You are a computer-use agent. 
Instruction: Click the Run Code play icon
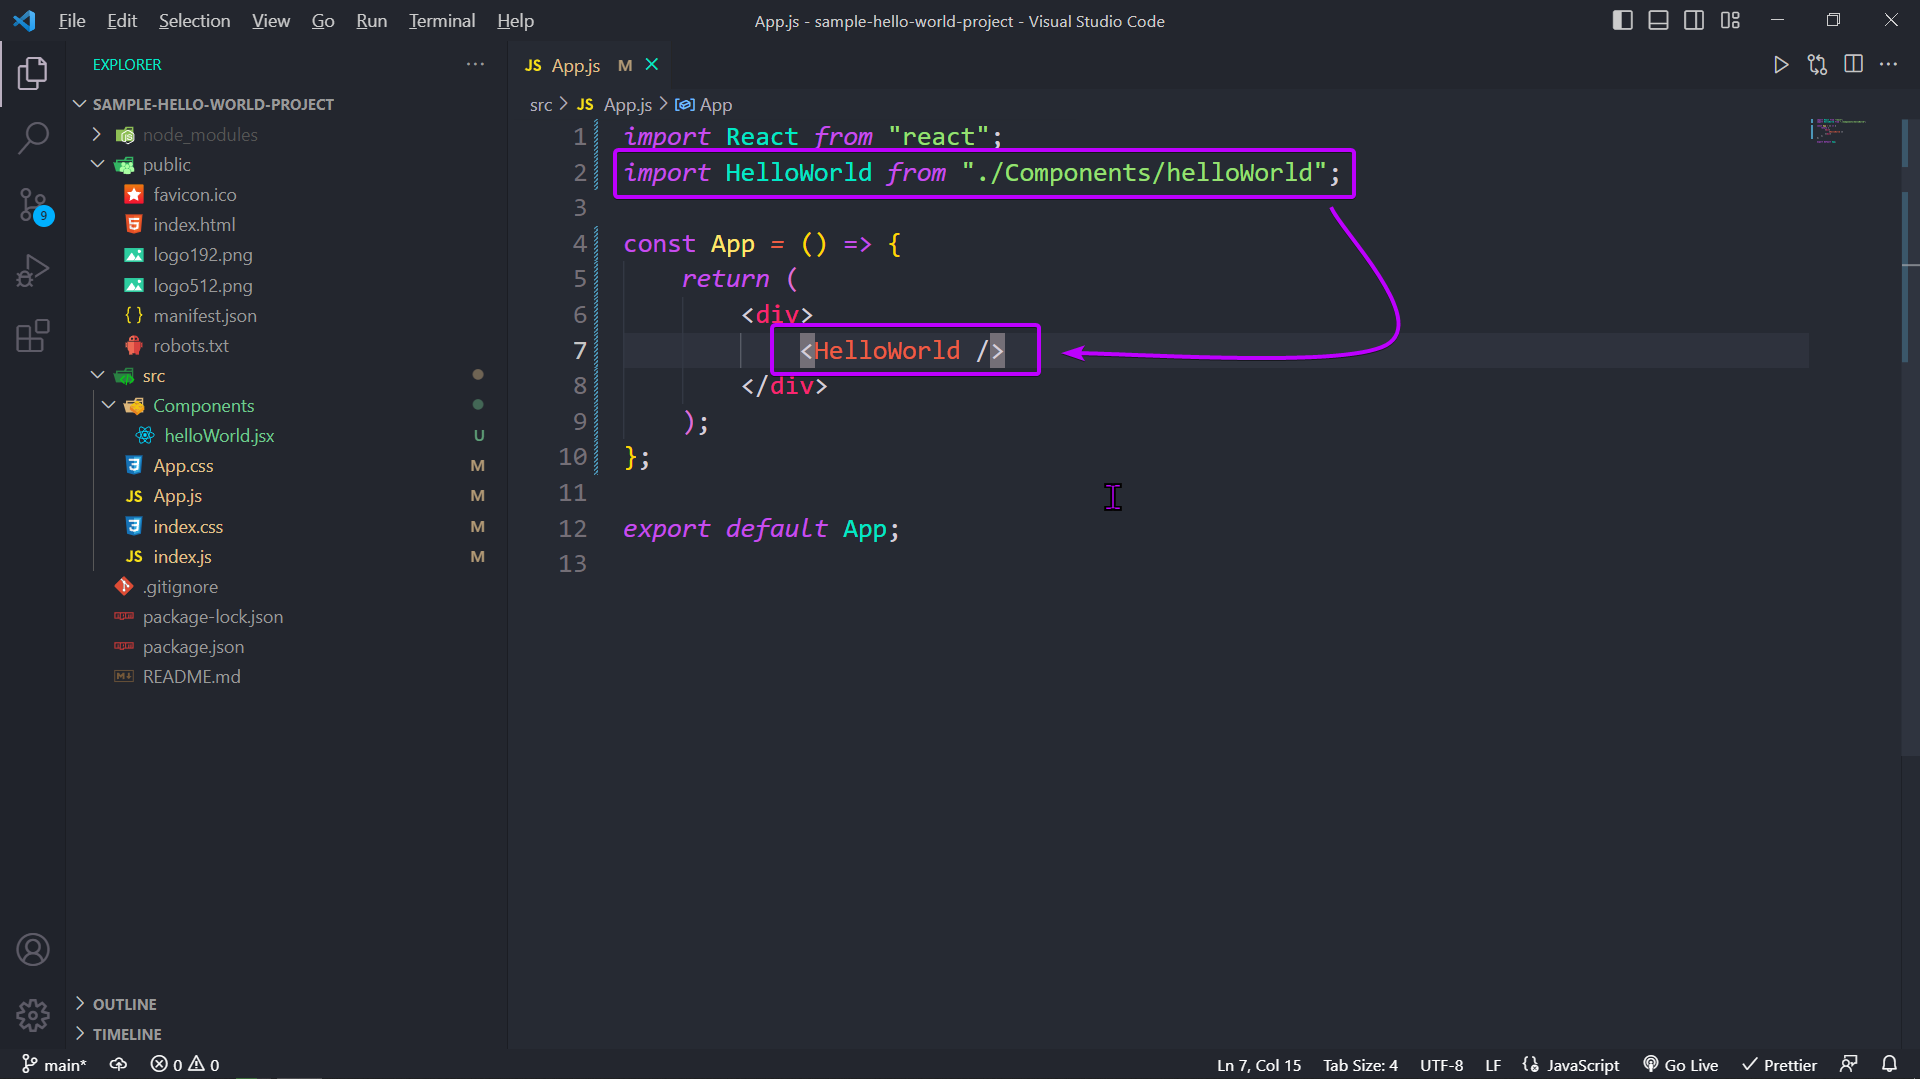coord(1781,65)
